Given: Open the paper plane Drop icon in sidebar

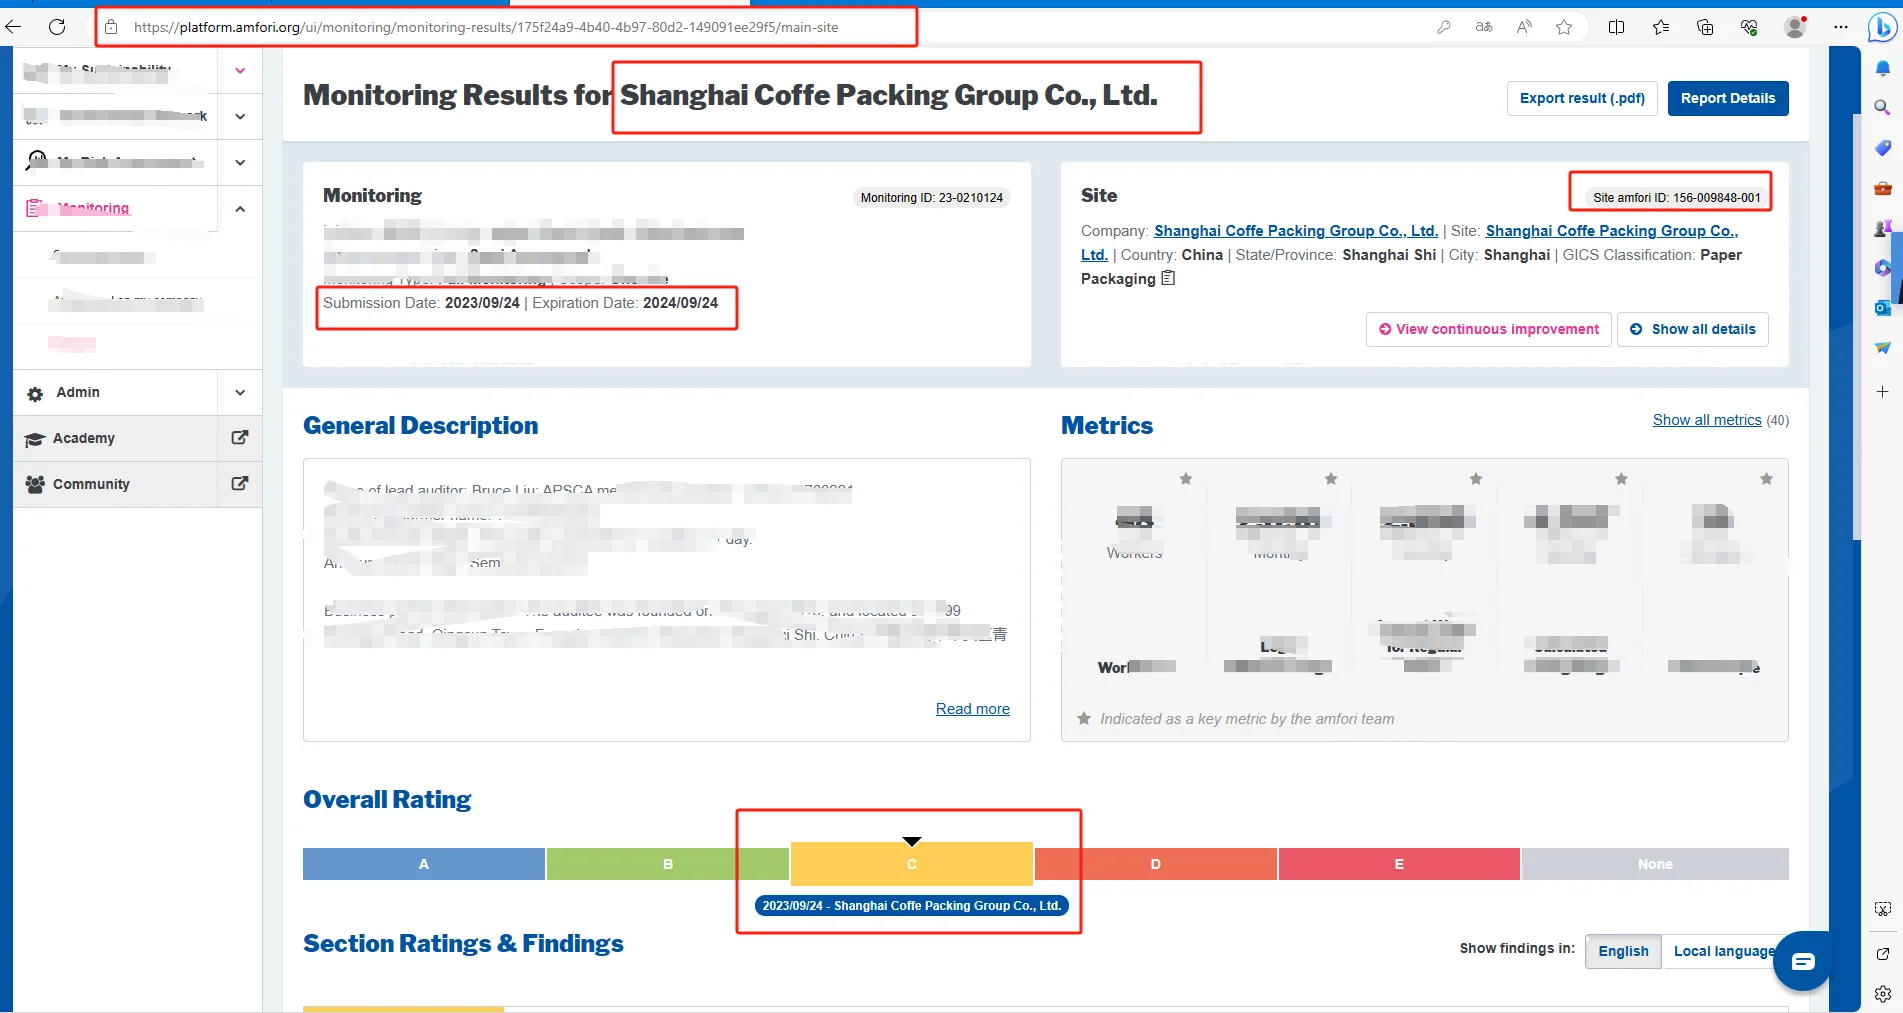Looking at the screenshot, I should point(1882,348).
